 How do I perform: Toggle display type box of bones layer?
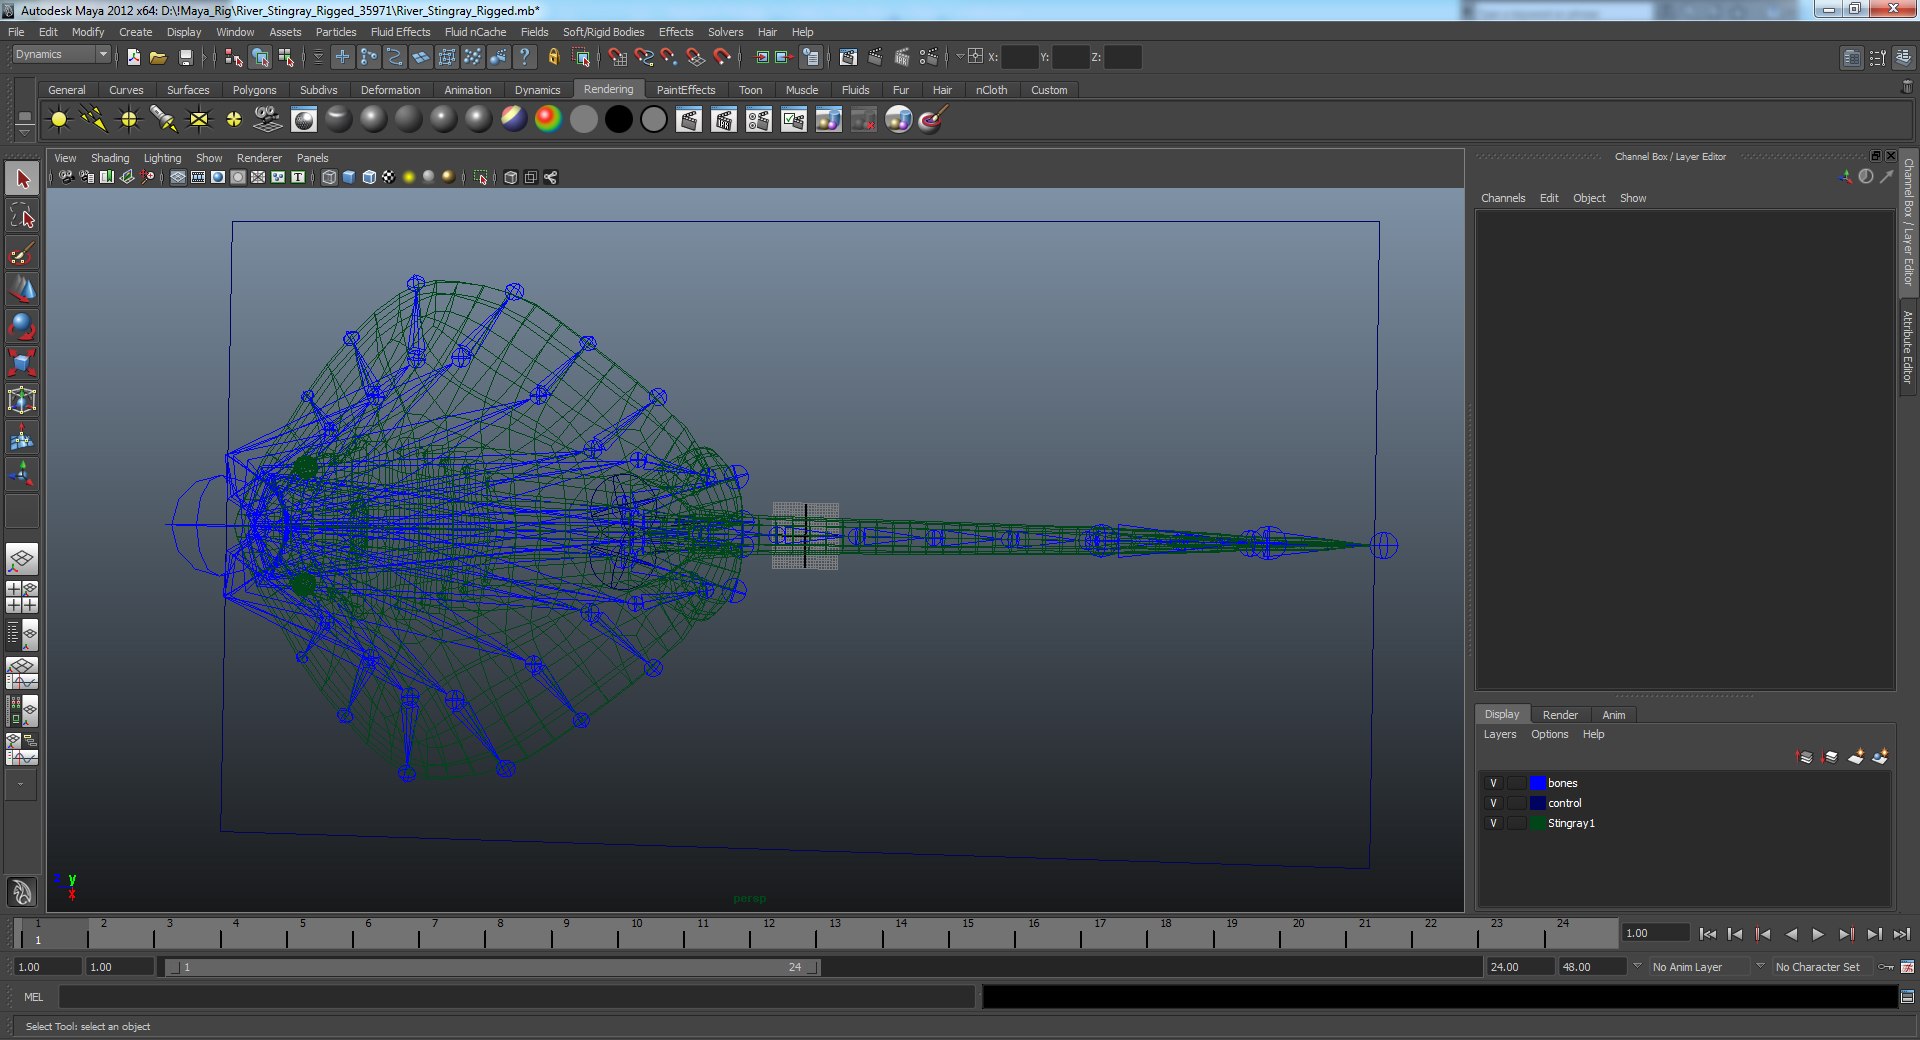[1517, 783]
